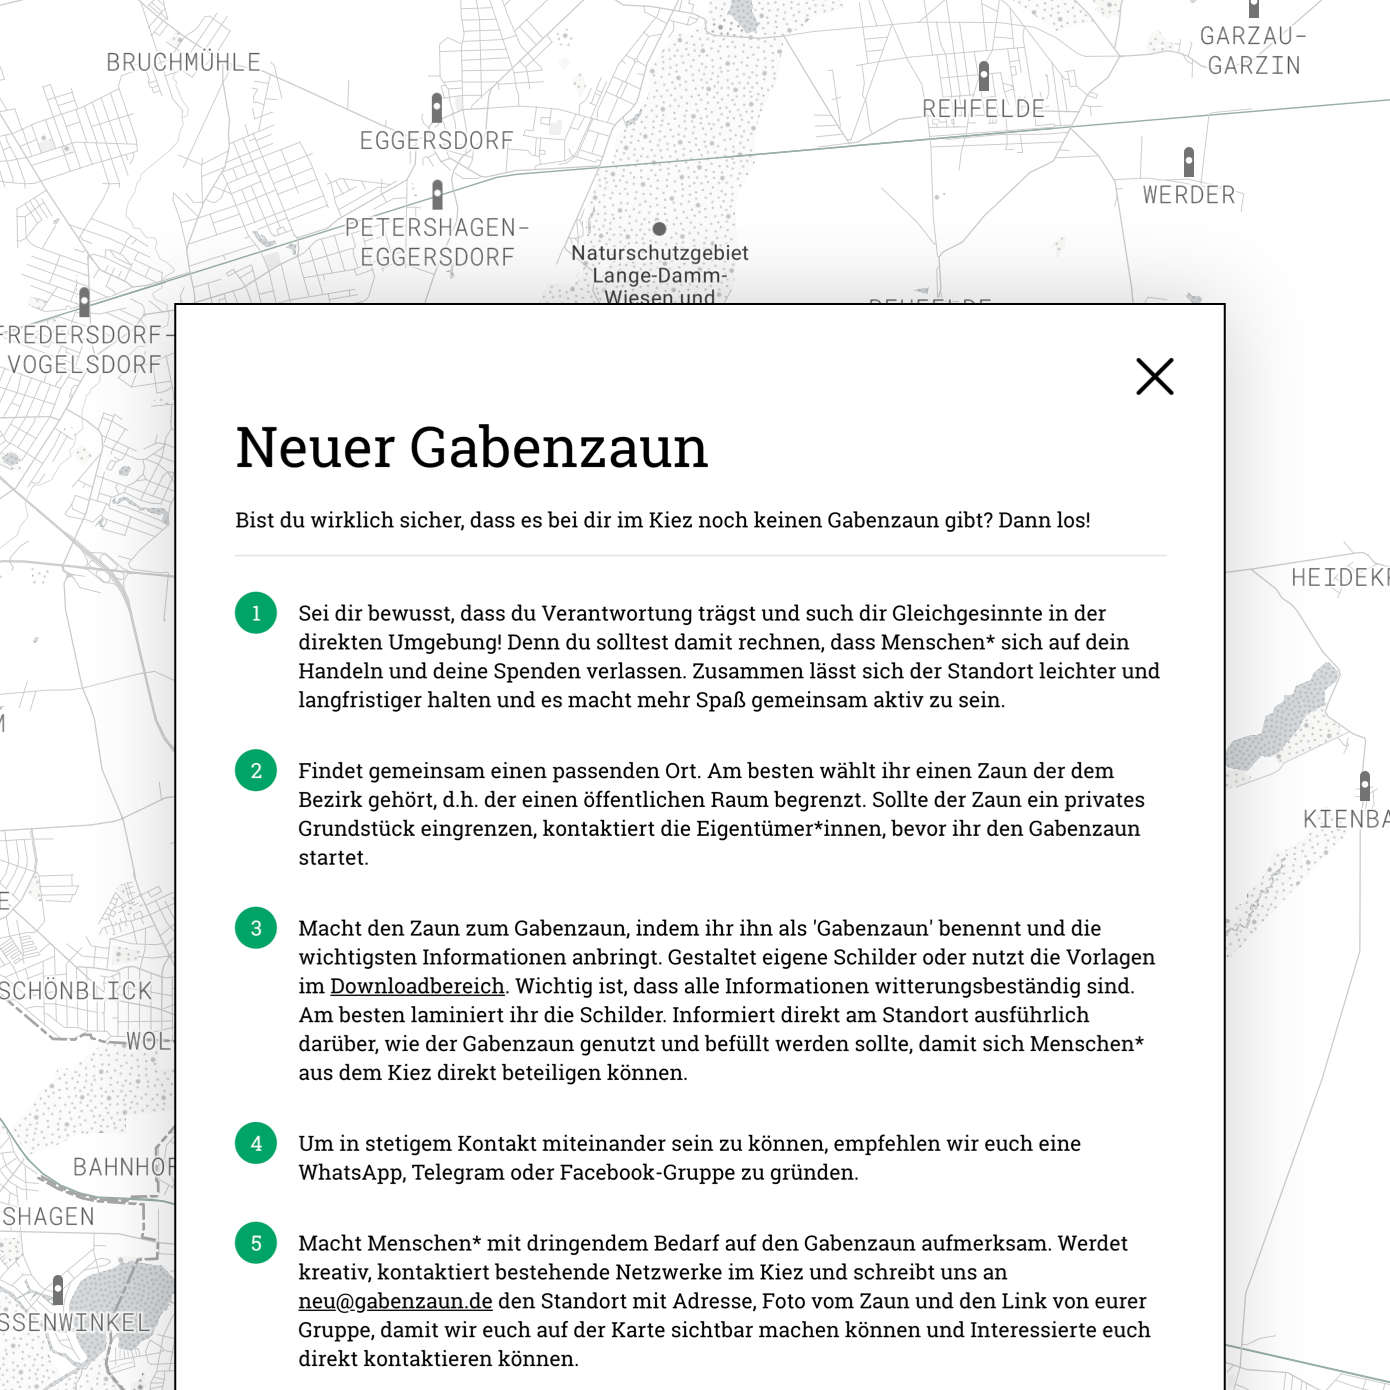Click the 'SCHÖNBLICK' map label
This screenshot has height=1390, width=1390.
[76, 991]
